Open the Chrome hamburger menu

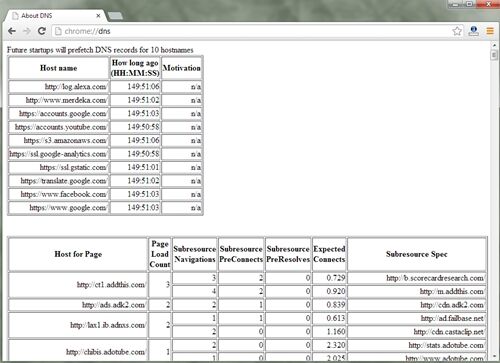click(x=490, y=31)
